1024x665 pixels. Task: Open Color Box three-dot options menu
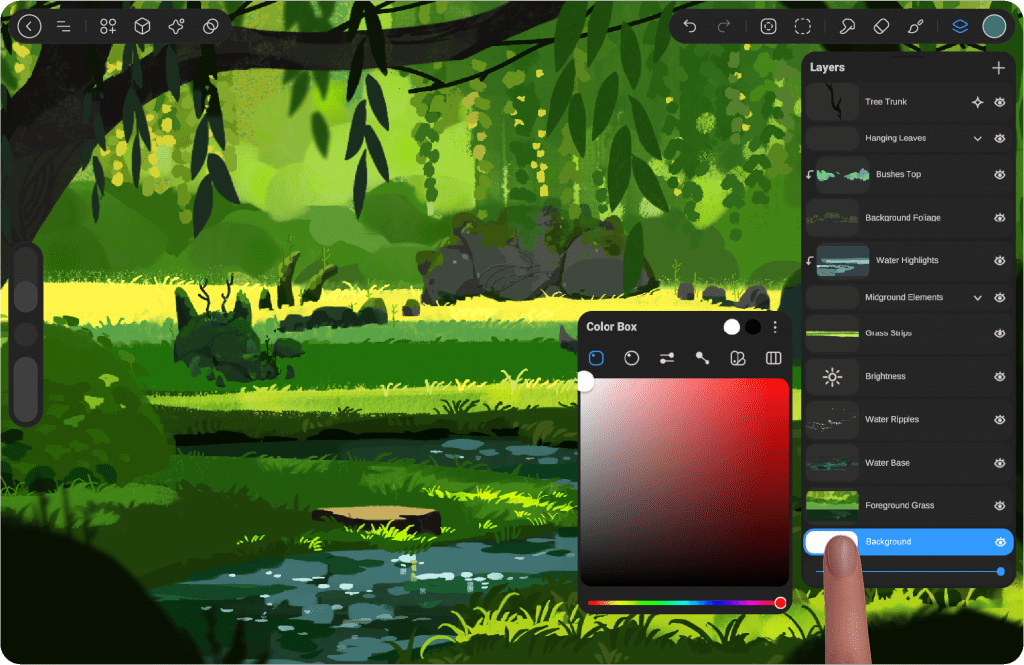click(775, 327)
